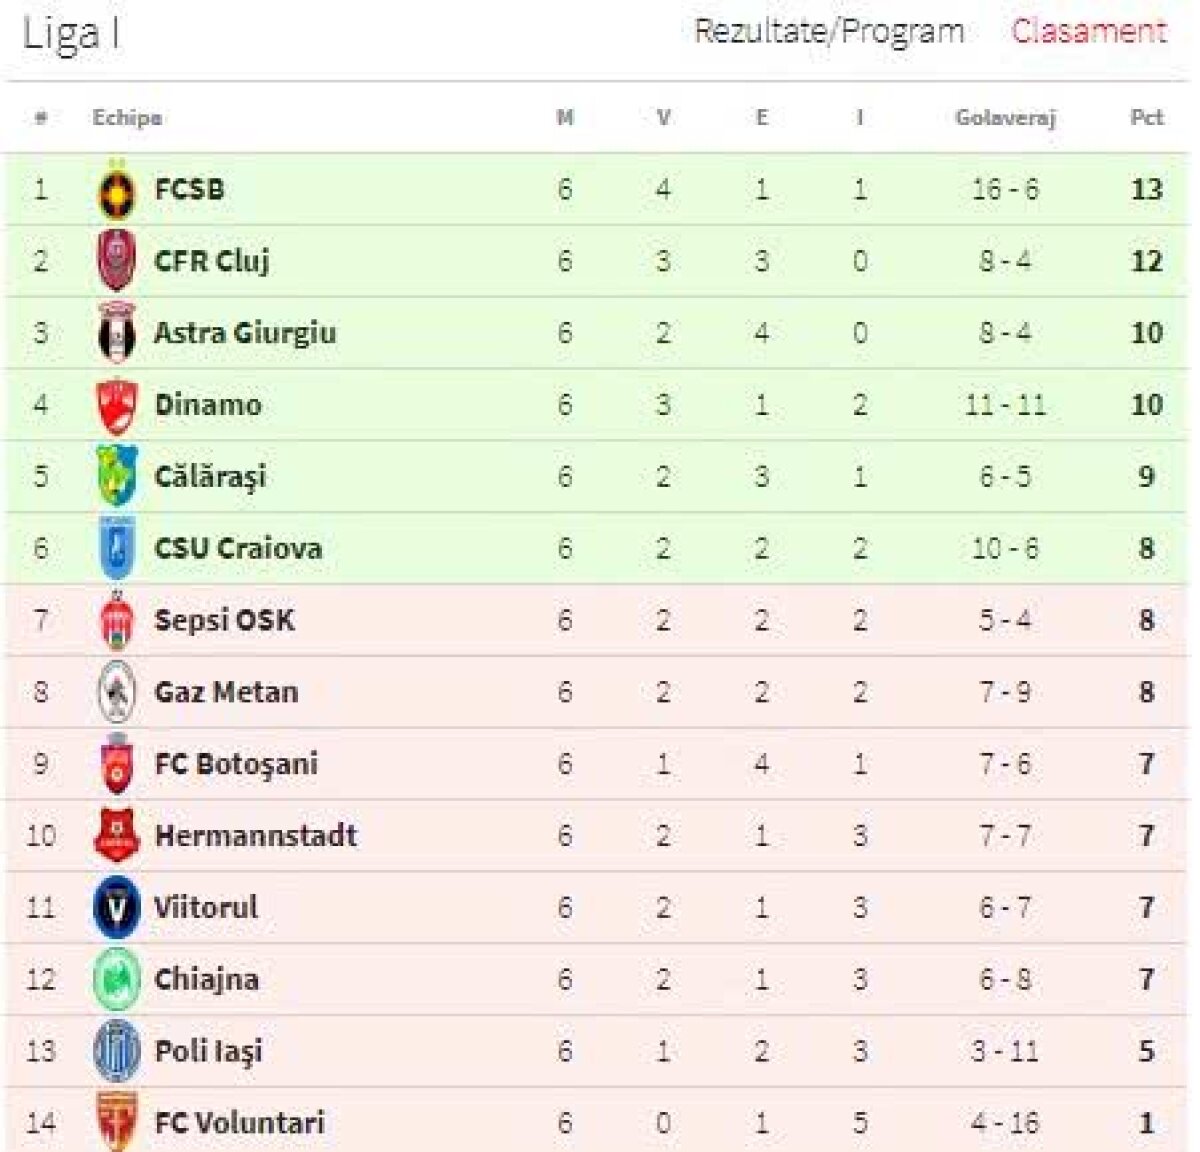Viewport: 1200px width, 1152px height.
Task: Click the FCSB club crest
Action: point(118,188)
